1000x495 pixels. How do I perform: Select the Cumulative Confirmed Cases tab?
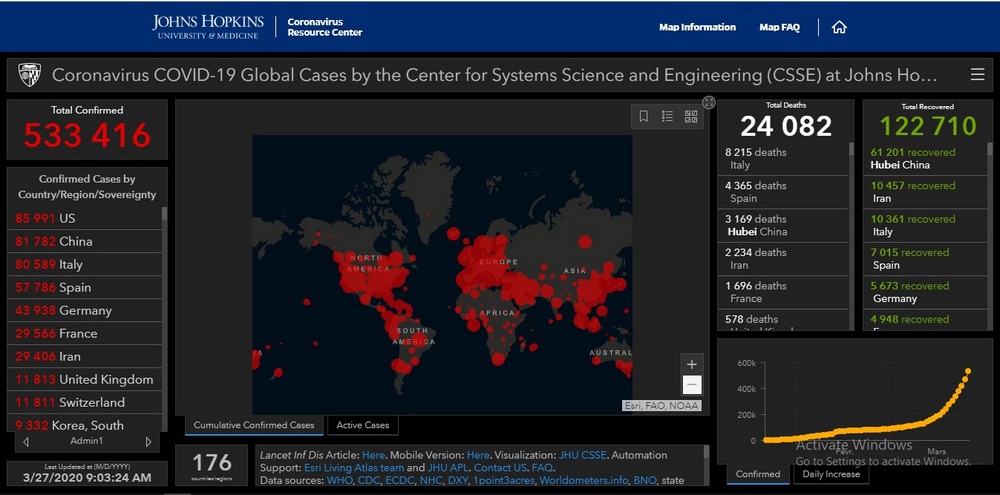(x=254, y=425)
